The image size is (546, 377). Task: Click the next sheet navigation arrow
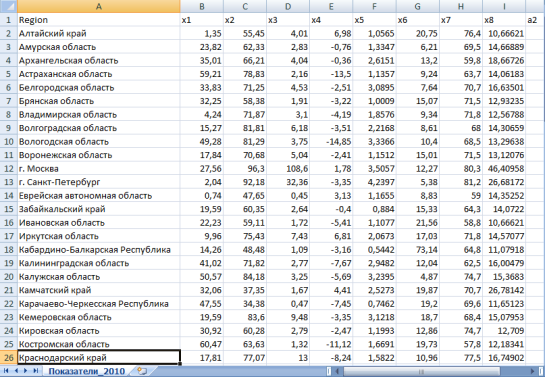[x=26, y=371]
